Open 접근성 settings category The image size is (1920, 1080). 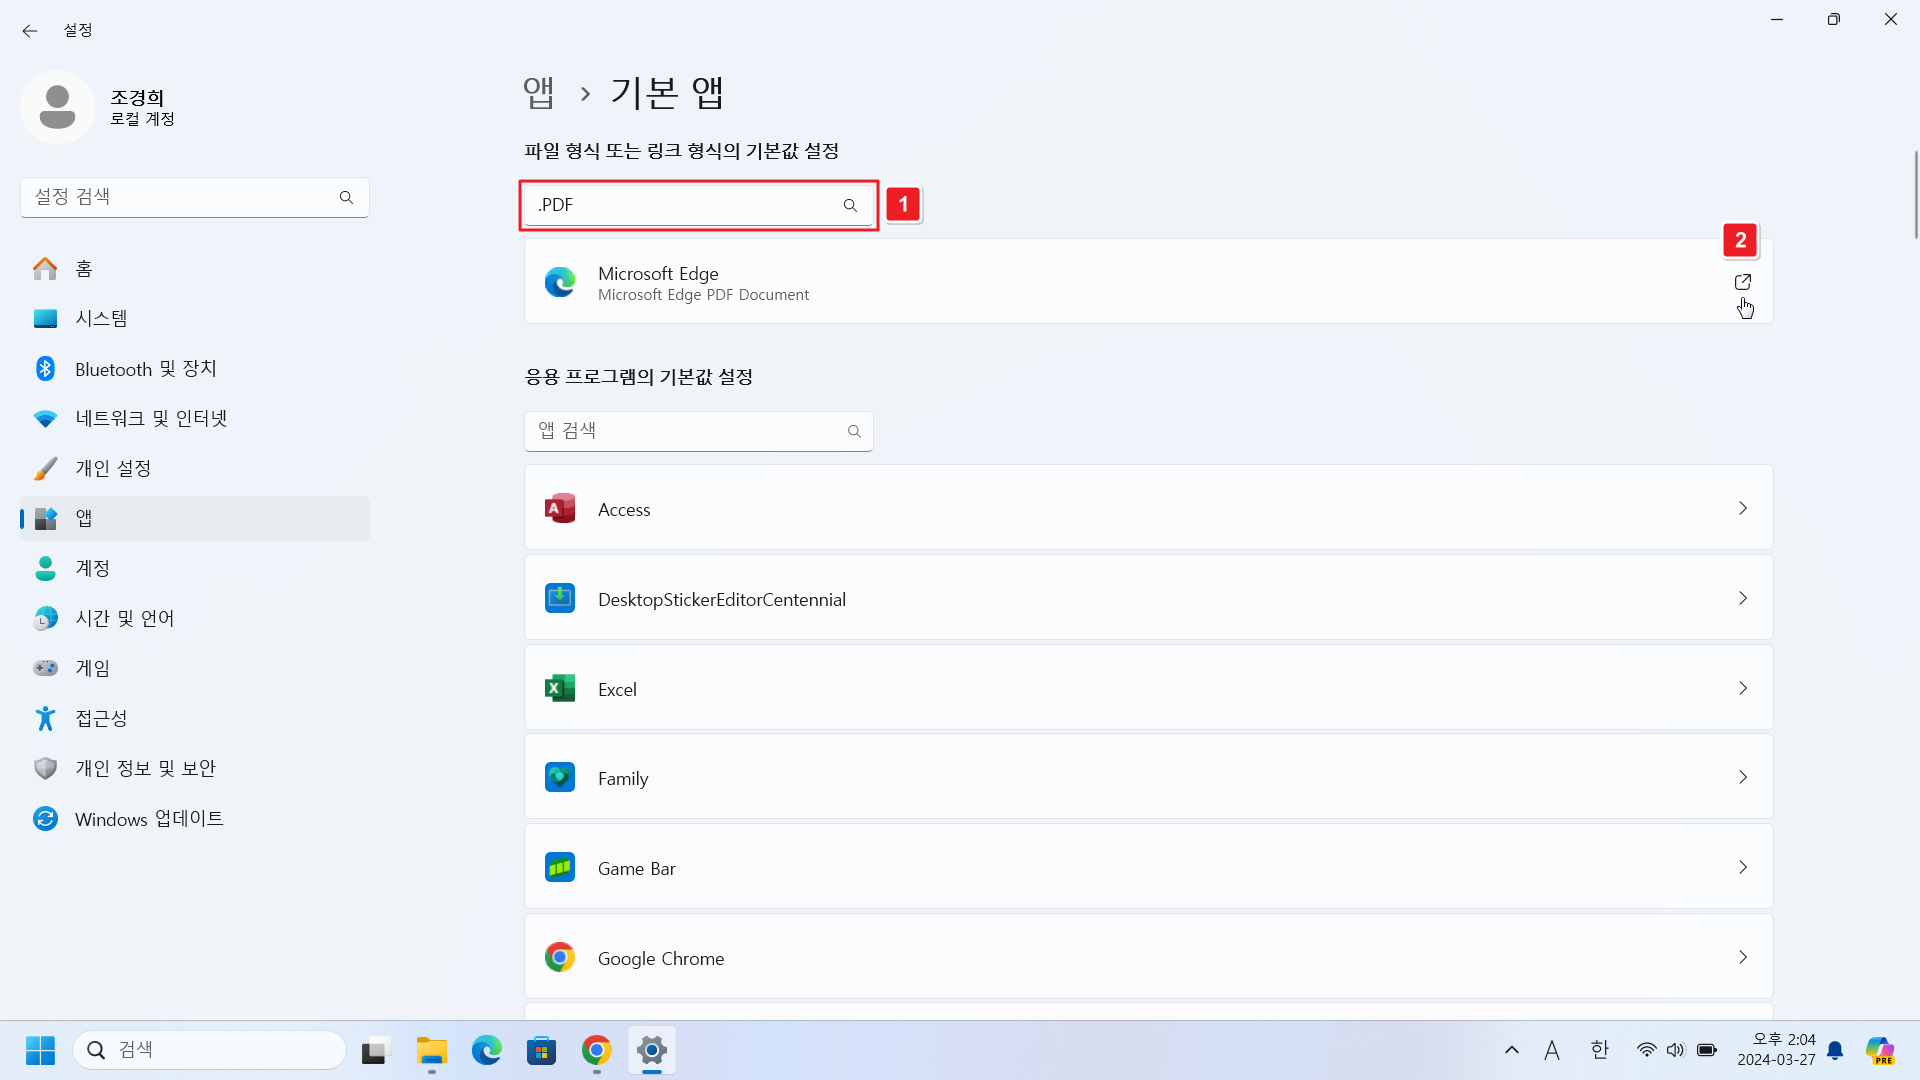tap(195, 718)
